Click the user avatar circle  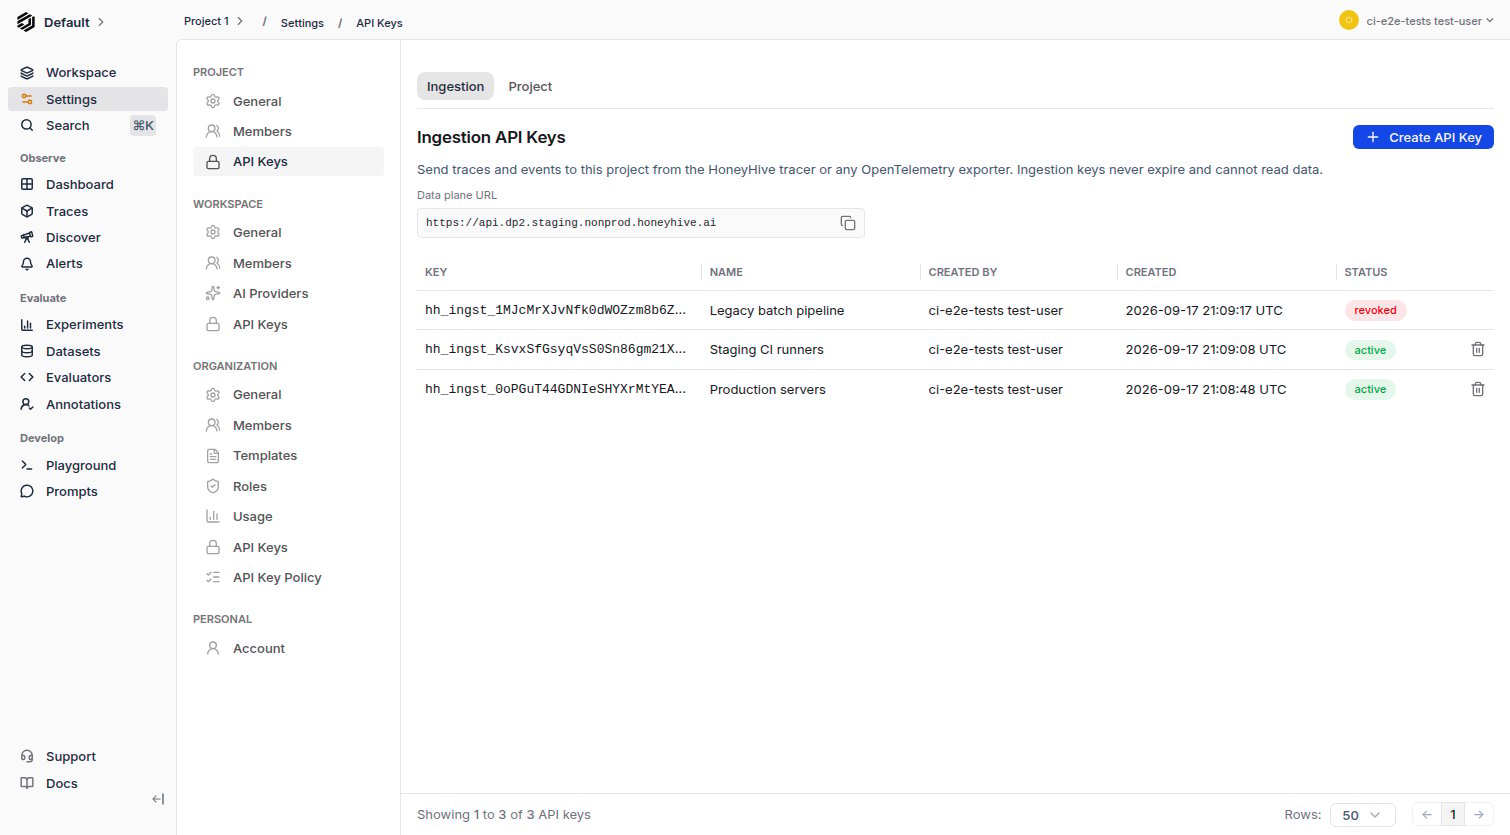pyautogui.click(x=1348, y=20)
